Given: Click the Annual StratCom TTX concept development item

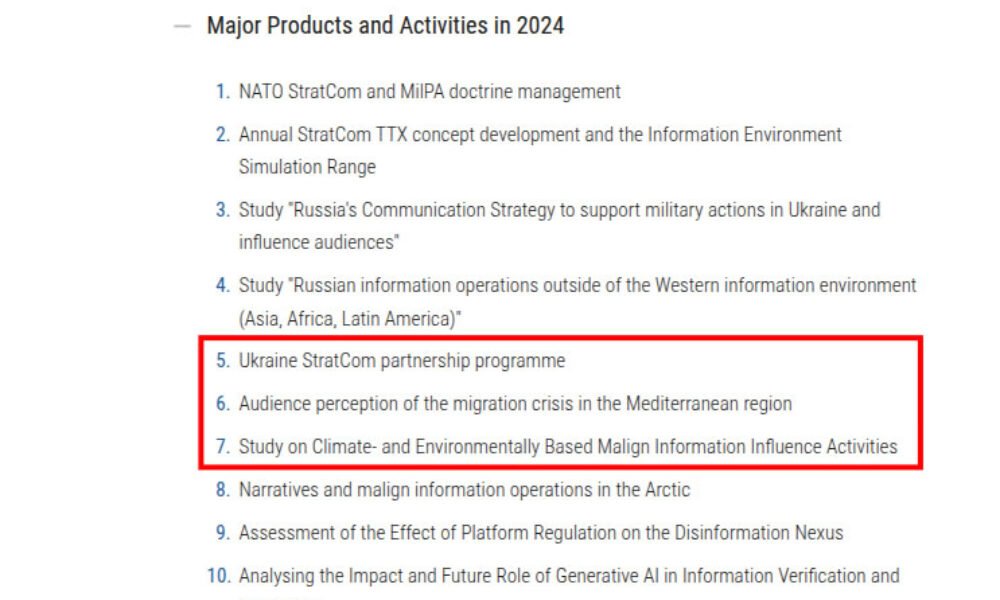Looking at the screenshot, I should [540, 135].
